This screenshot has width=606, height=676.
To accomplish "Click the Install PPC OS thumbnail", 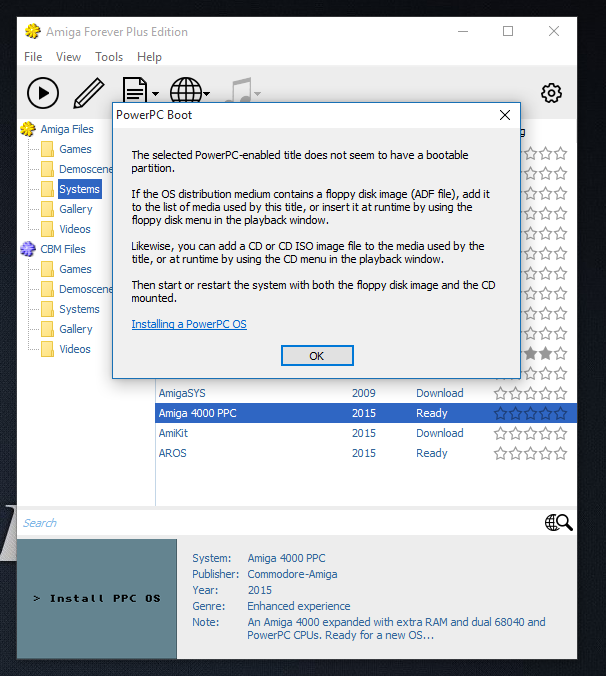I will click(97, 598).
